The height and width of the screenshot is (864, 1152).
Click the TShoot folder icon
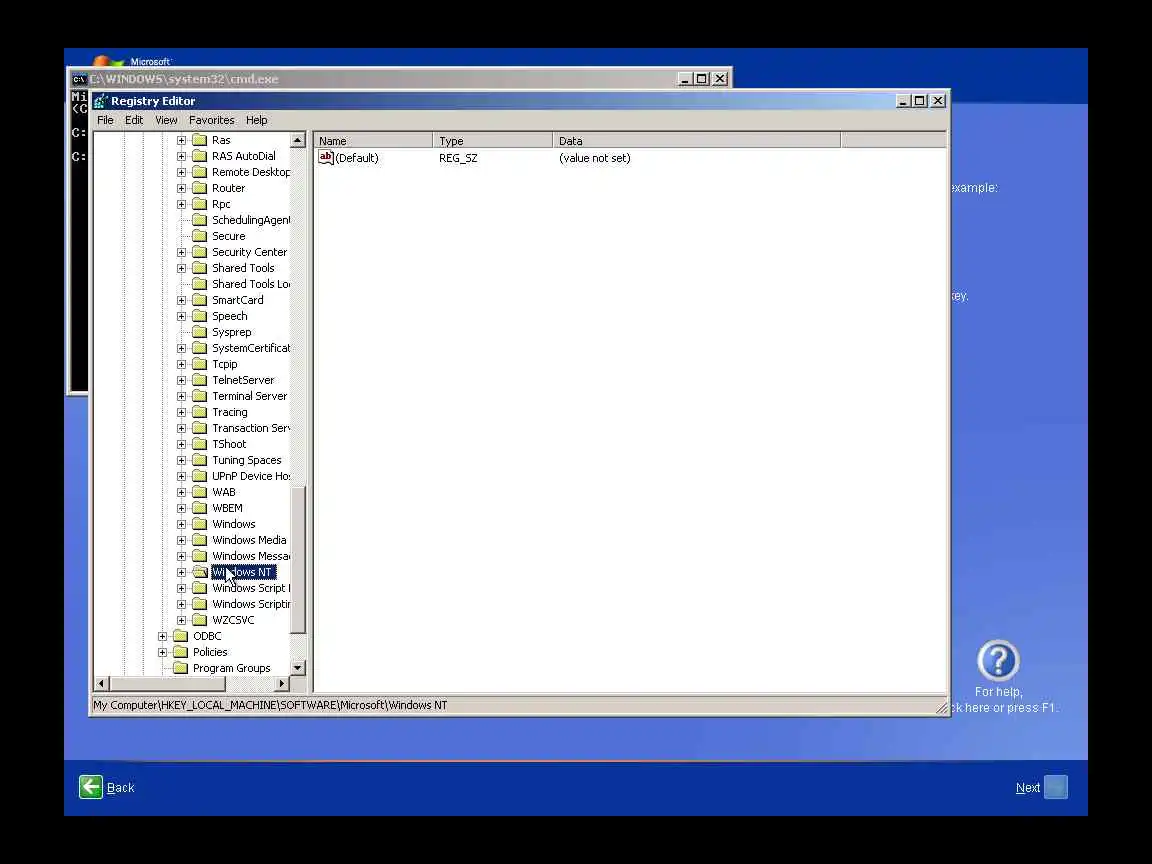[x=200, y=444]
